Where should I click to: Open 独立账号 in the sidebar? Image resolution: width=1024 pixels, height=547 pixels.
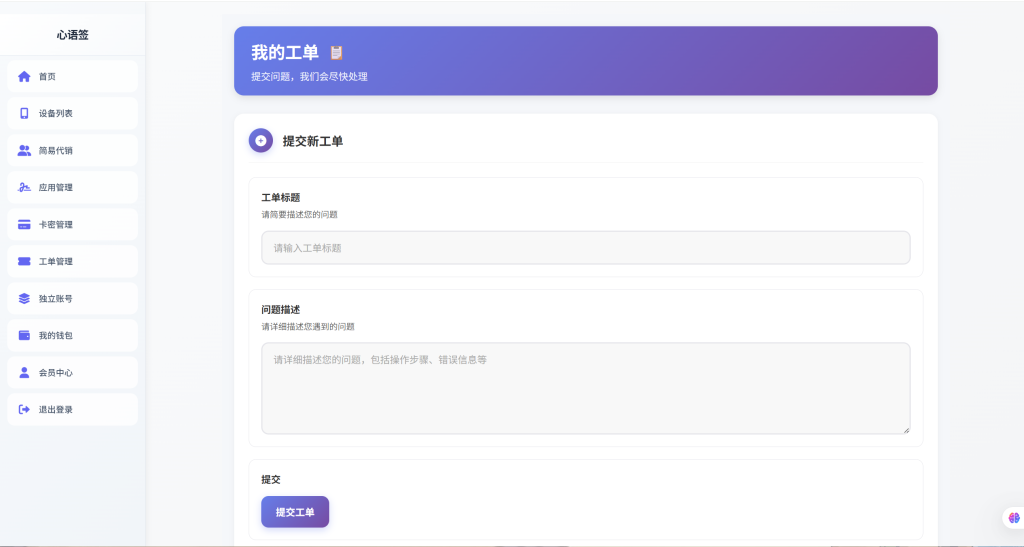pos(72,298)
